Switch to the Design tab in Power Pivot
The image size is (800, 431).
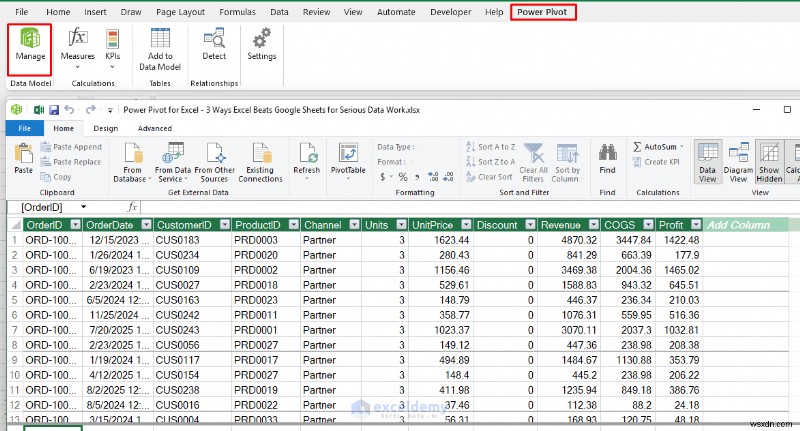(x=106, y=129)
